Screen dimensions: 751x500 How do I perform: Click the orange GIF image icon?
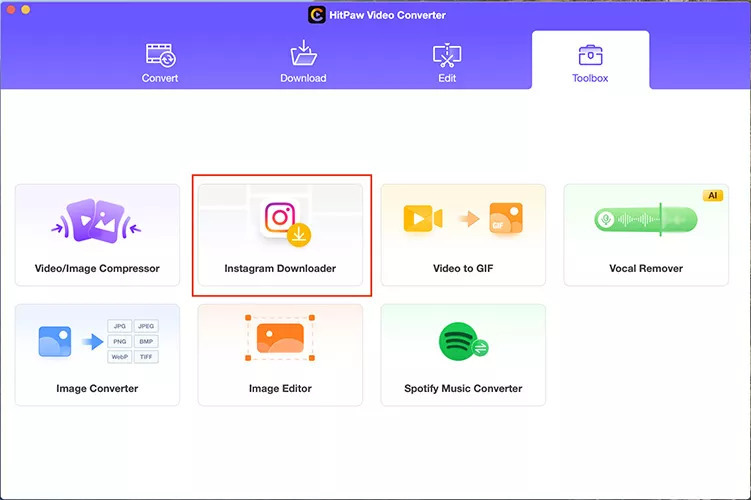[506, 218]
